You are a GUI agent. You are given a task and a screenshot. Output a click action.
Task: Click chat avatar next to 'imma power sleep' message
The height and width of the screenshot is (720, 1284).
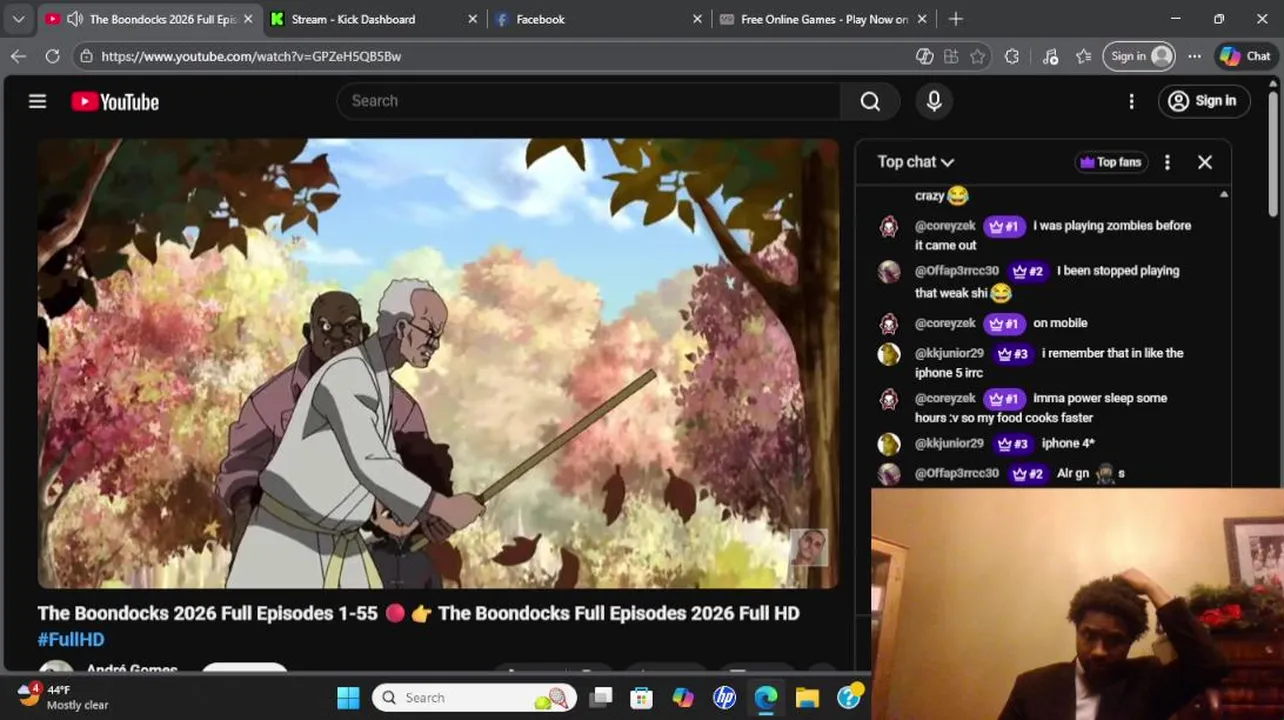[888, 399]
